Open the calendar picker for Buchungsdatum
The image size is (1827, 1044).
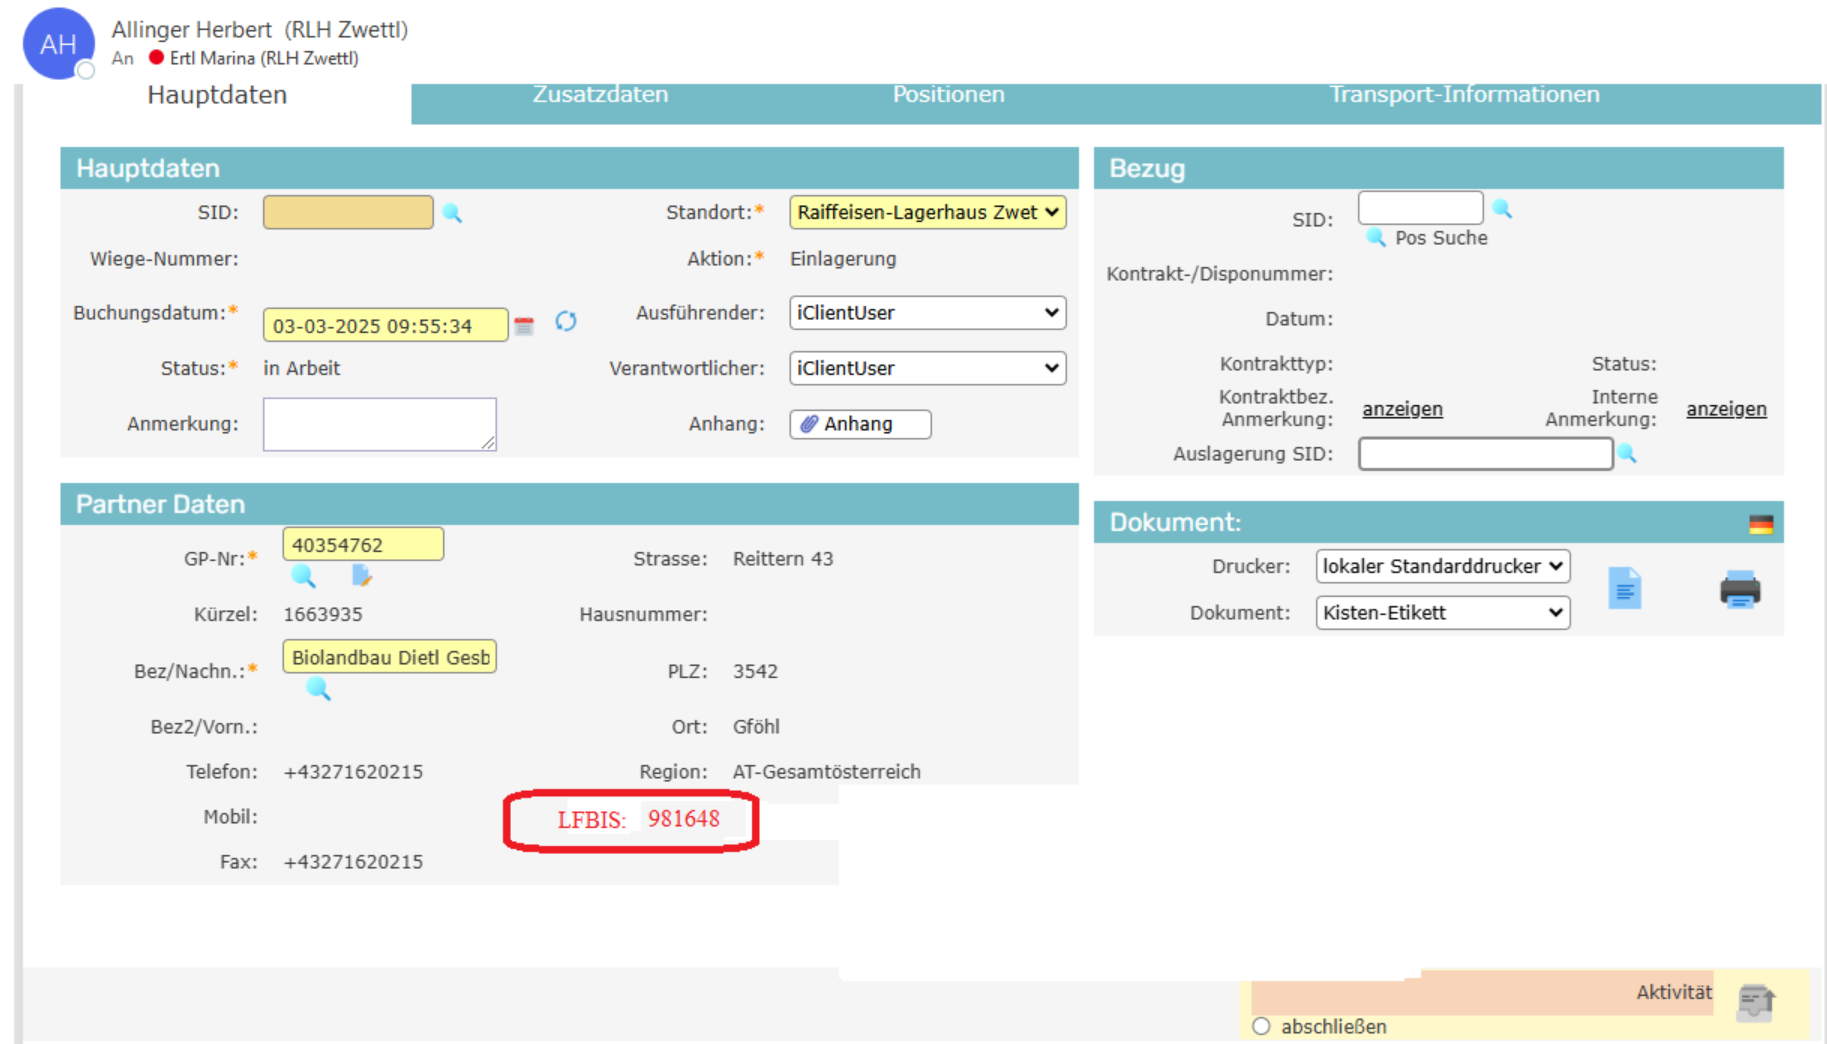coord(524,325)
